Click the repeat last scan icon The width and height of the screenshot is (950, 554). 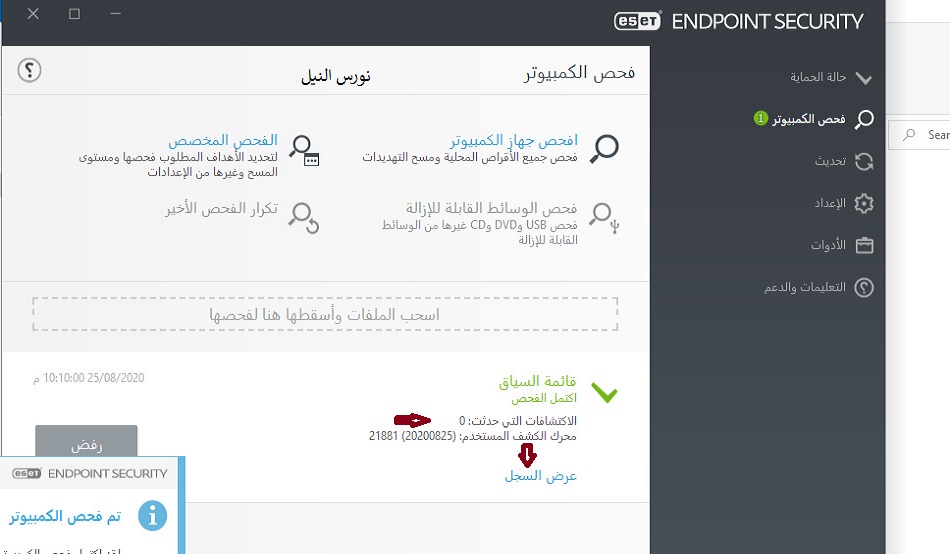tap(303, 214)
